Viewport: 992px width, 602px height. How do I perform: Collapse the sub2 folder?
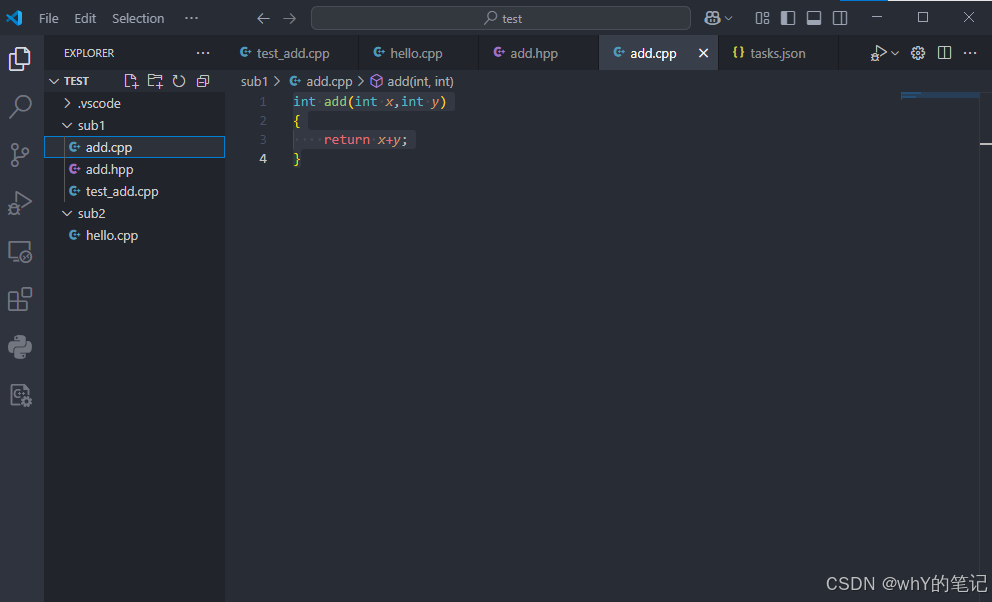(x=134, y=213)
